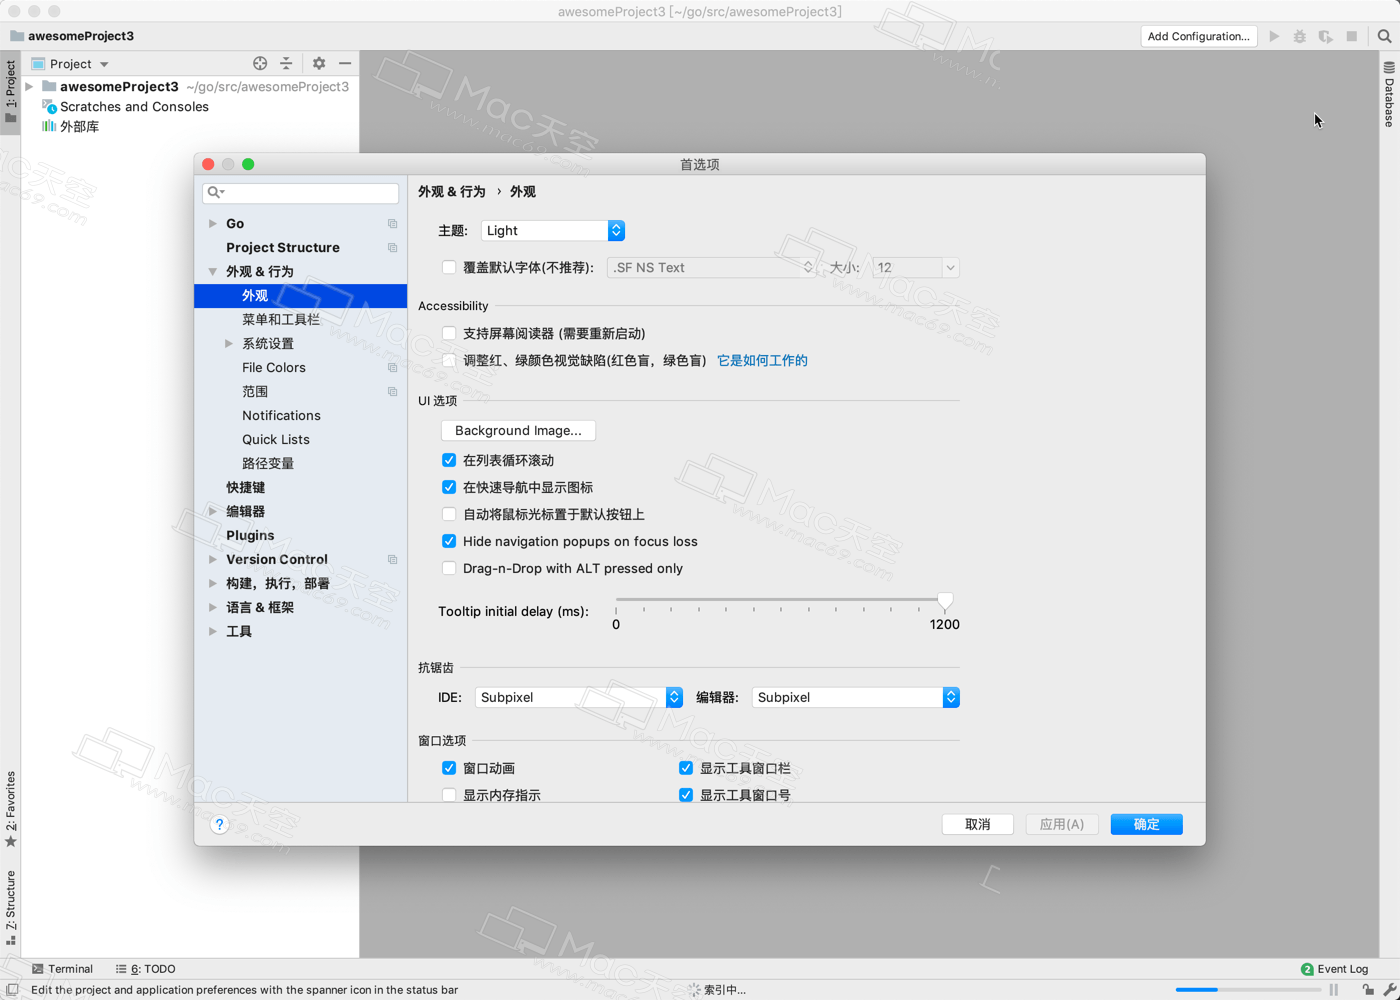This screenshot has width=1400, height=1000.
Task: Expand the 编辑器 settings node
Action: (x=212, y=512)
